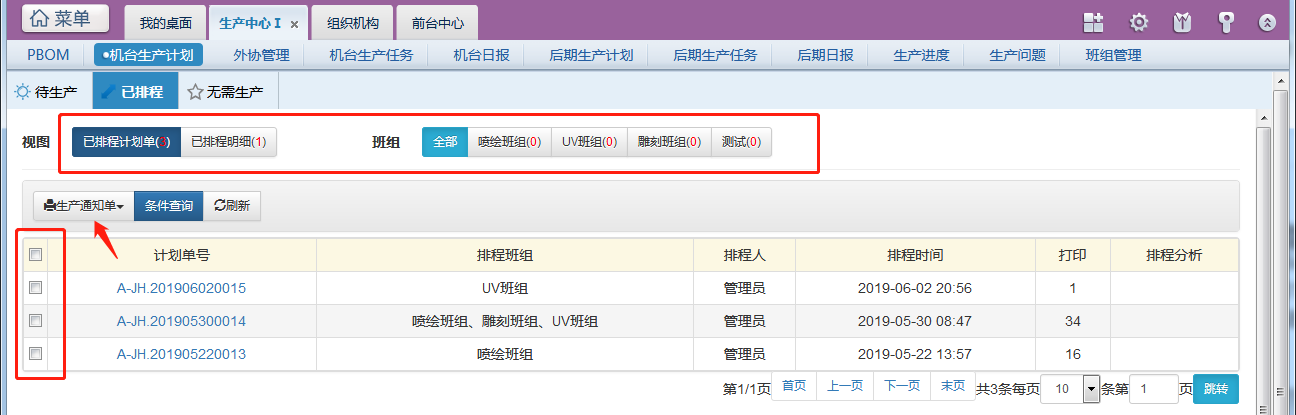Viewport: 1296px width, 415px height.
Task: Open 生产问题 menu item
Action: pyautogui.click(x=1017, y=55)
